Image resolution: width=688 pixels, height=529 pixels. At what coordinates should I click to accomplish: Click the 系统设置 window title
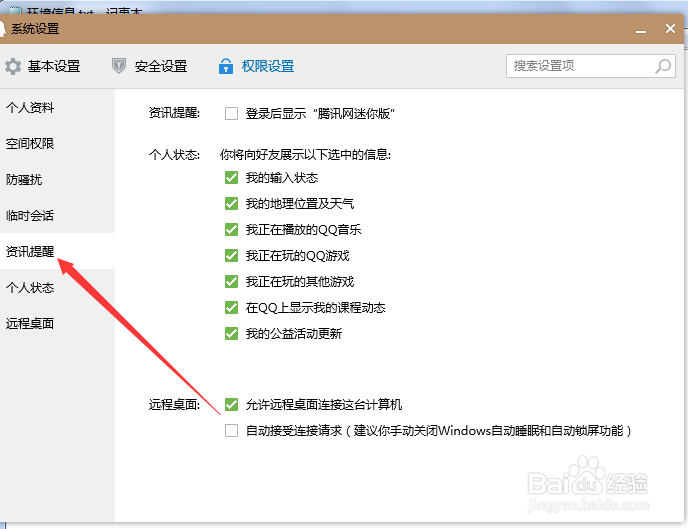pyautogui.click(x=35, y=29)
